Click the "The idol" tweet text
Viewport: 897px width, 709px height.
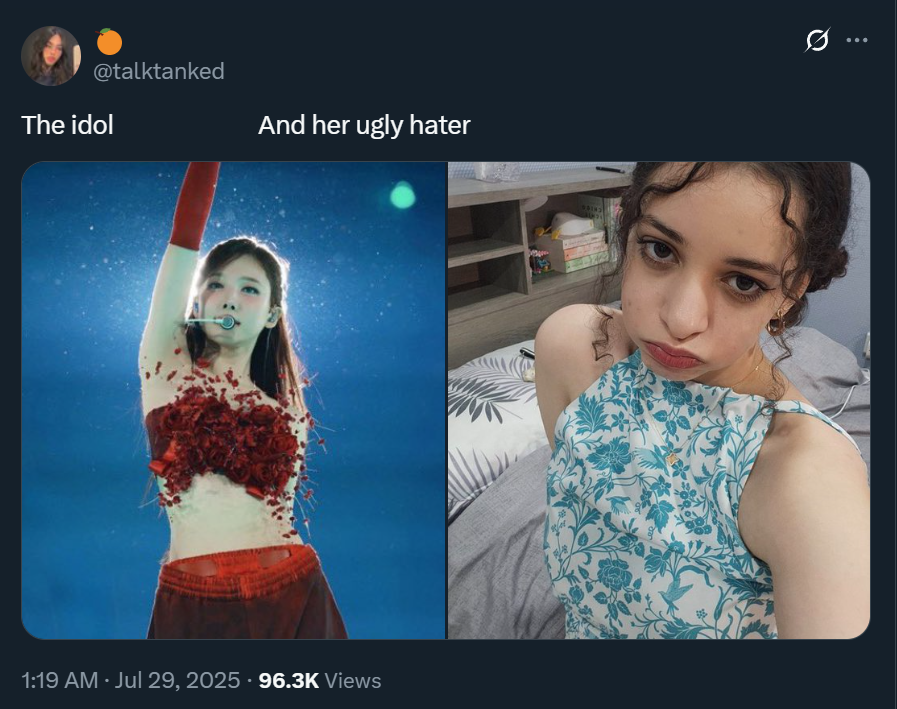pos(68,125)
